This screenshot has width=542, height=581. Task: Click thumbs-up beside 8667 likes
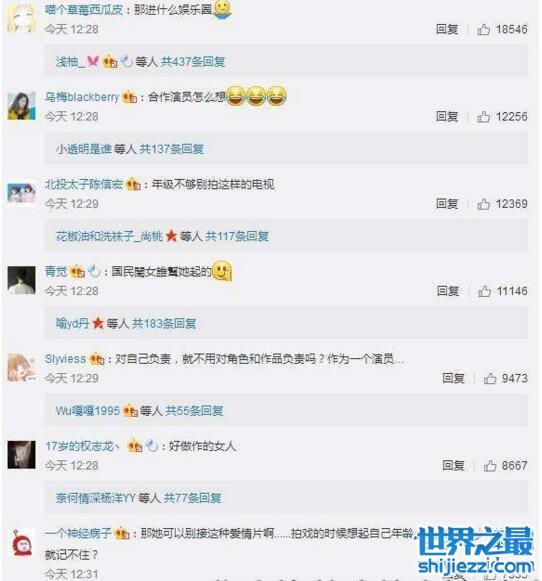490,466
